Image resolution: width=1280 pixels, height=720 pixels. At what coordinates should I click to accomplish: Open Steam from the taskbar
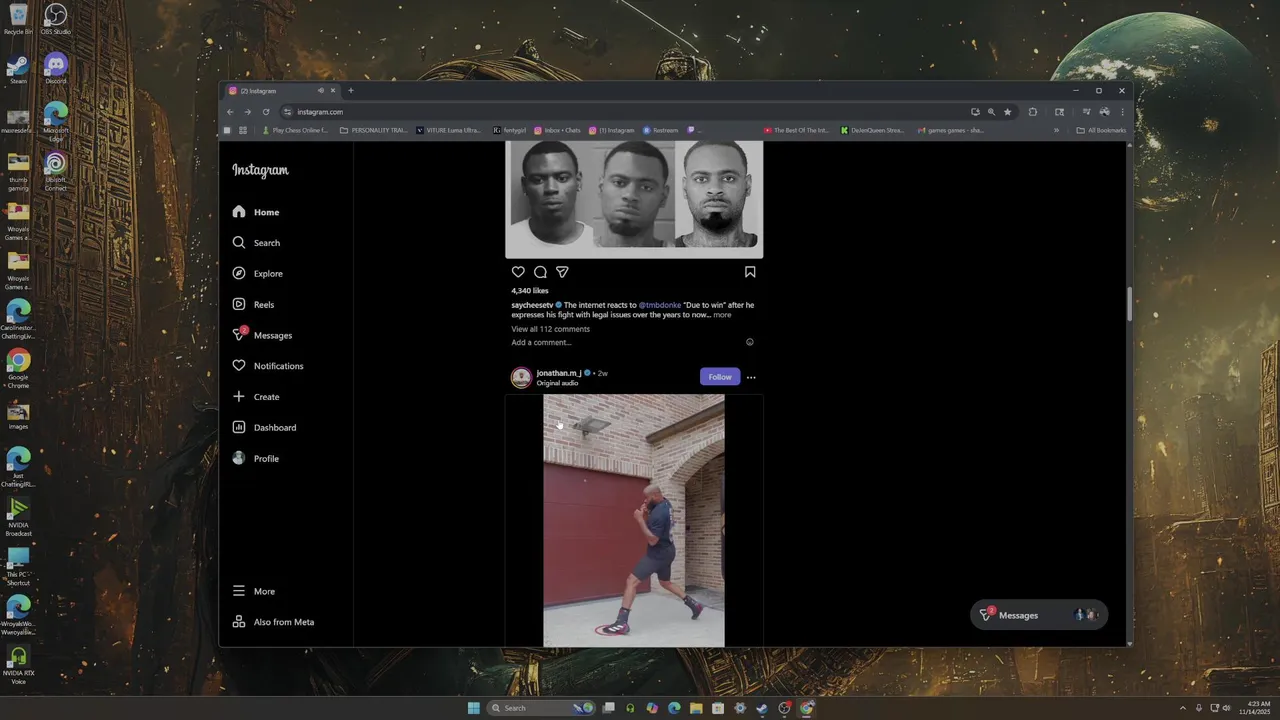click(x=762, y=708)
